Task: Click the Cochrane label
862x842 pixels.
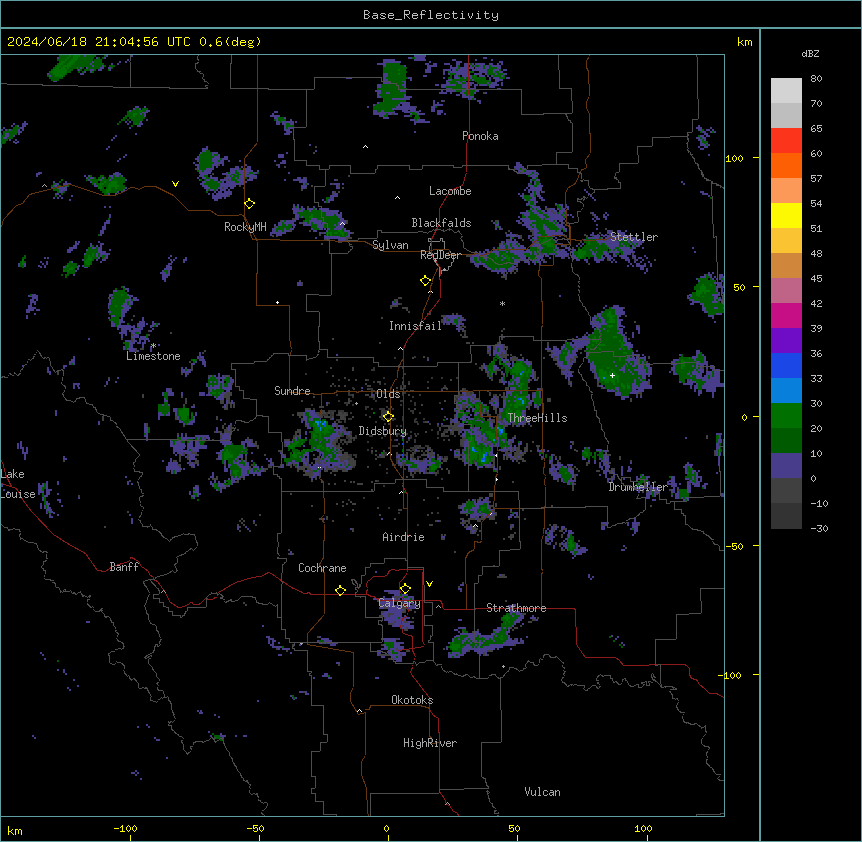Action: click(322, 568)
